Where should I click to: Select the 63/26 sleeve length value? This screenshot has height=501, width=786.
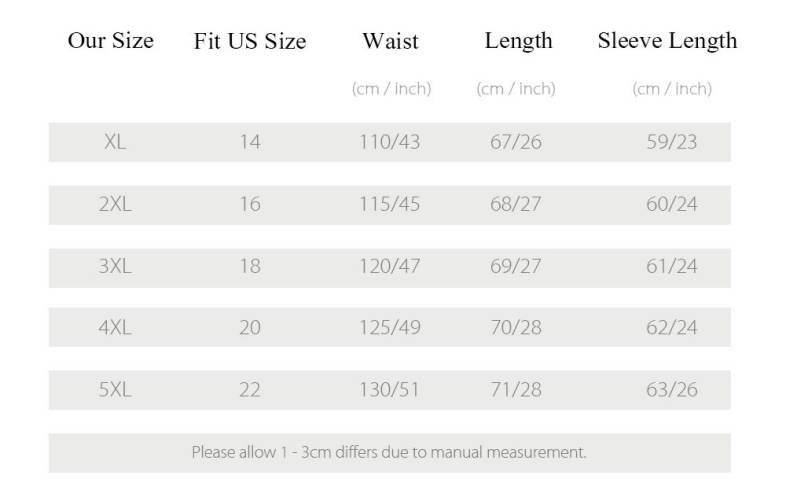(x=671, y=389)
